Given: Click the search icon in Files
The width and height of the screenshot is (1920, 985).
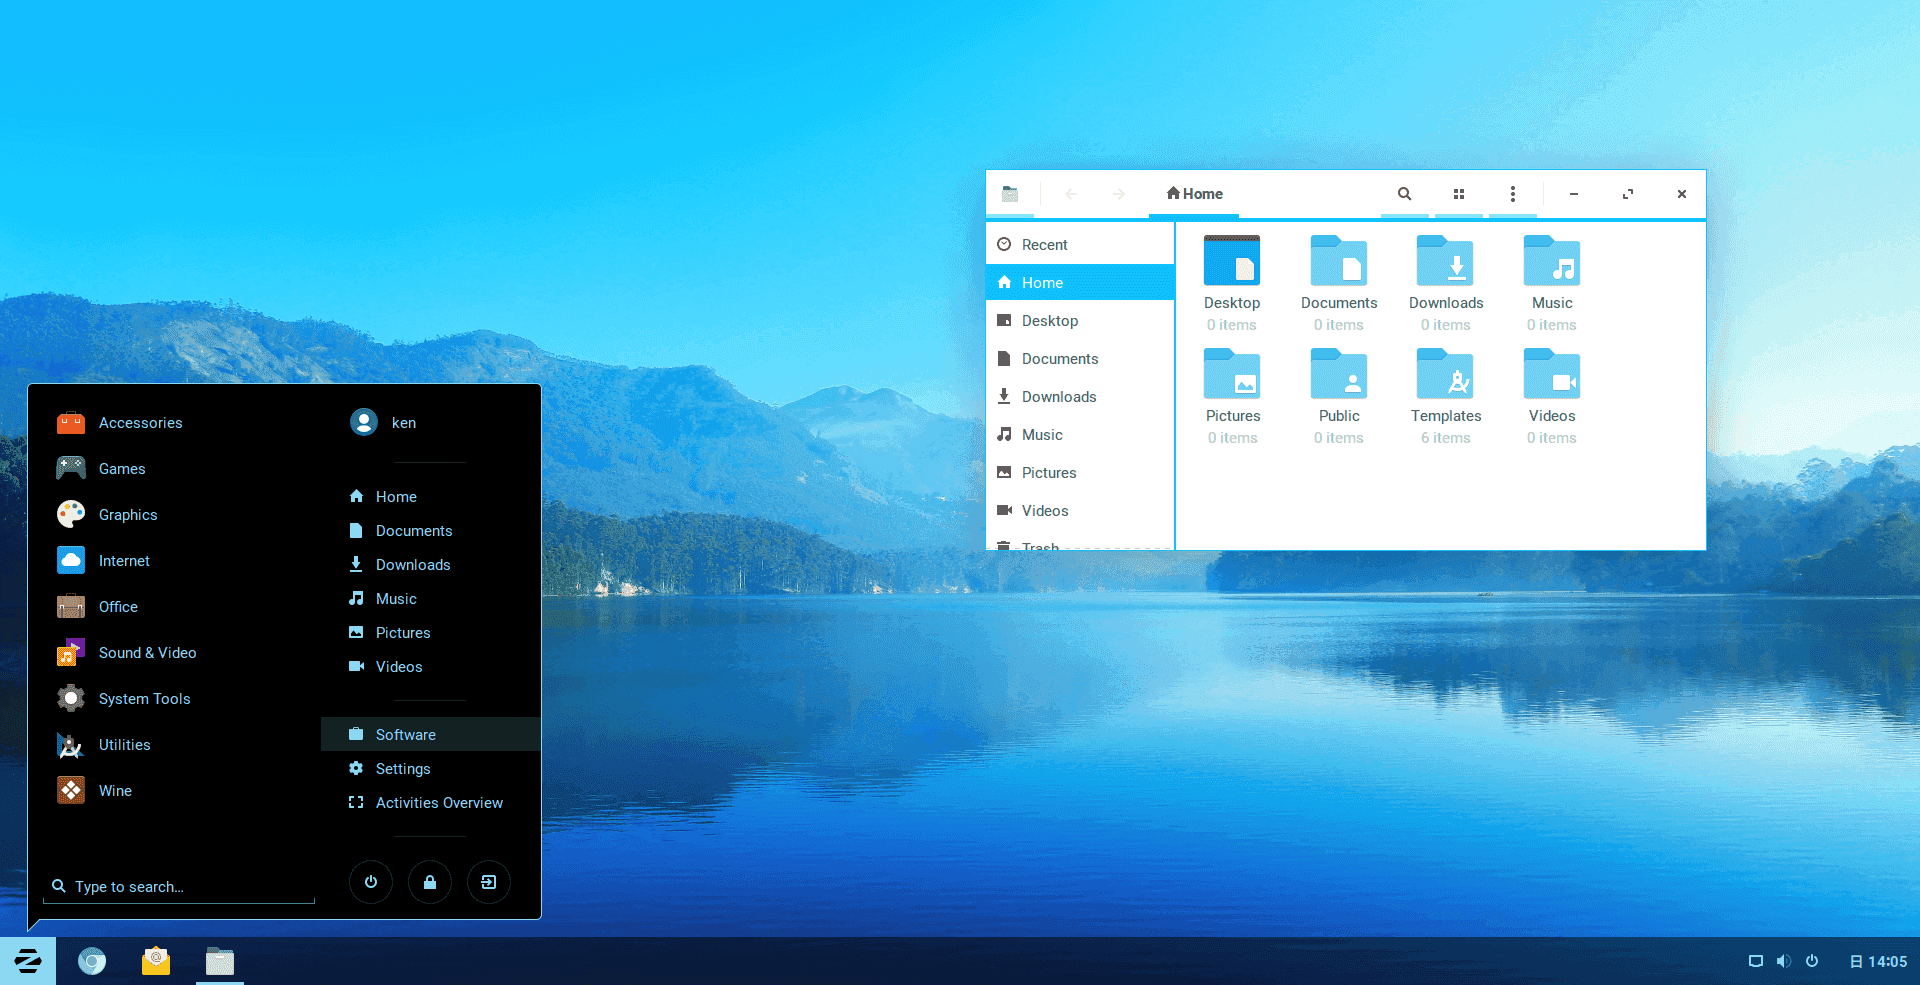Looking at the screenshot, I should 1405,194.
